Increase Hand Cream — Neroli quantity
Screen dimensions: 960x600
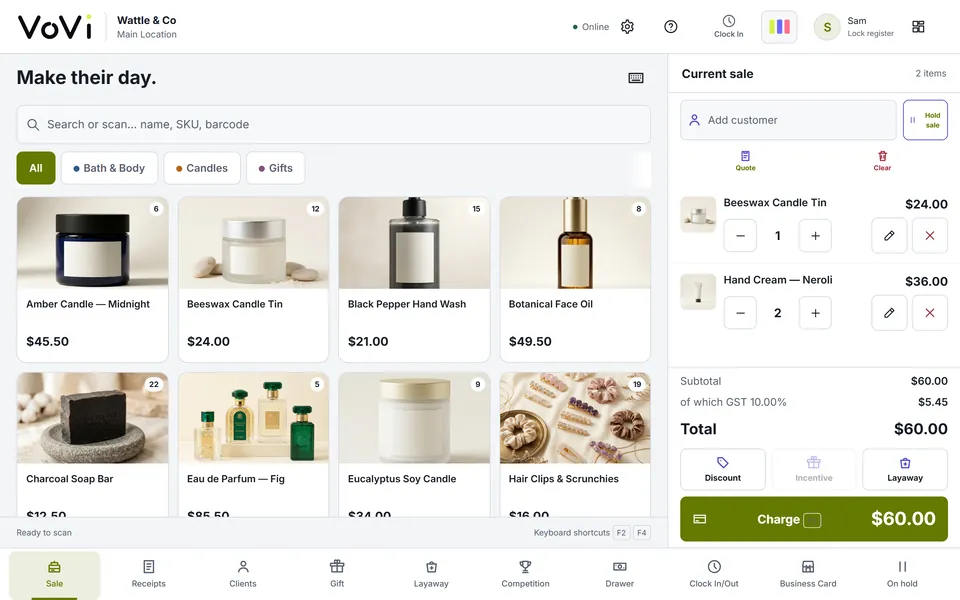(815, 313)
